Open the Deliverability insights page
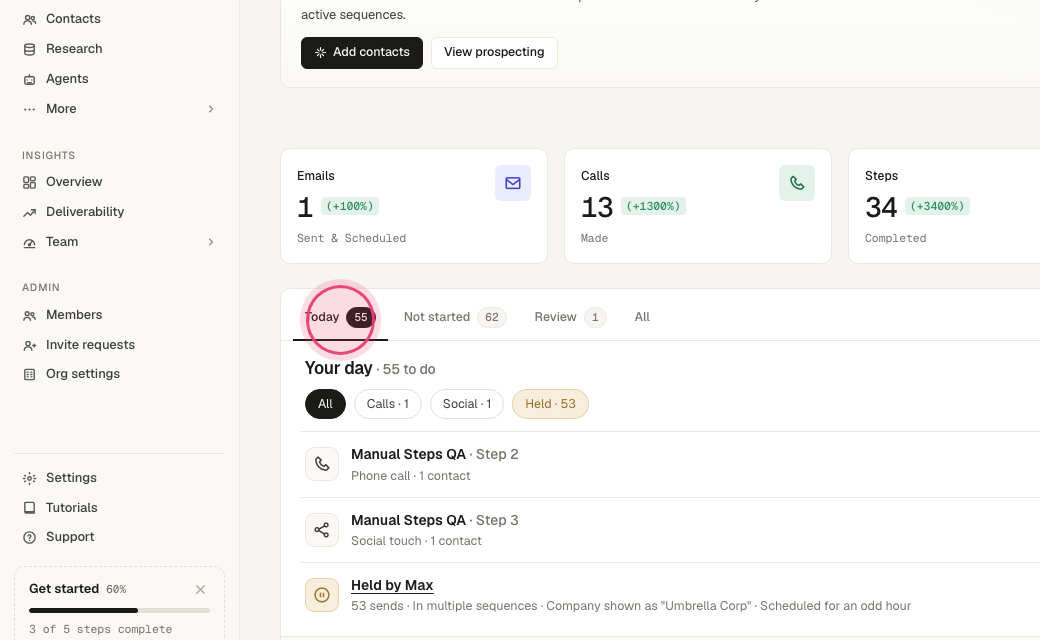This screenshot has width=1040, height=640. click(85, 212)
